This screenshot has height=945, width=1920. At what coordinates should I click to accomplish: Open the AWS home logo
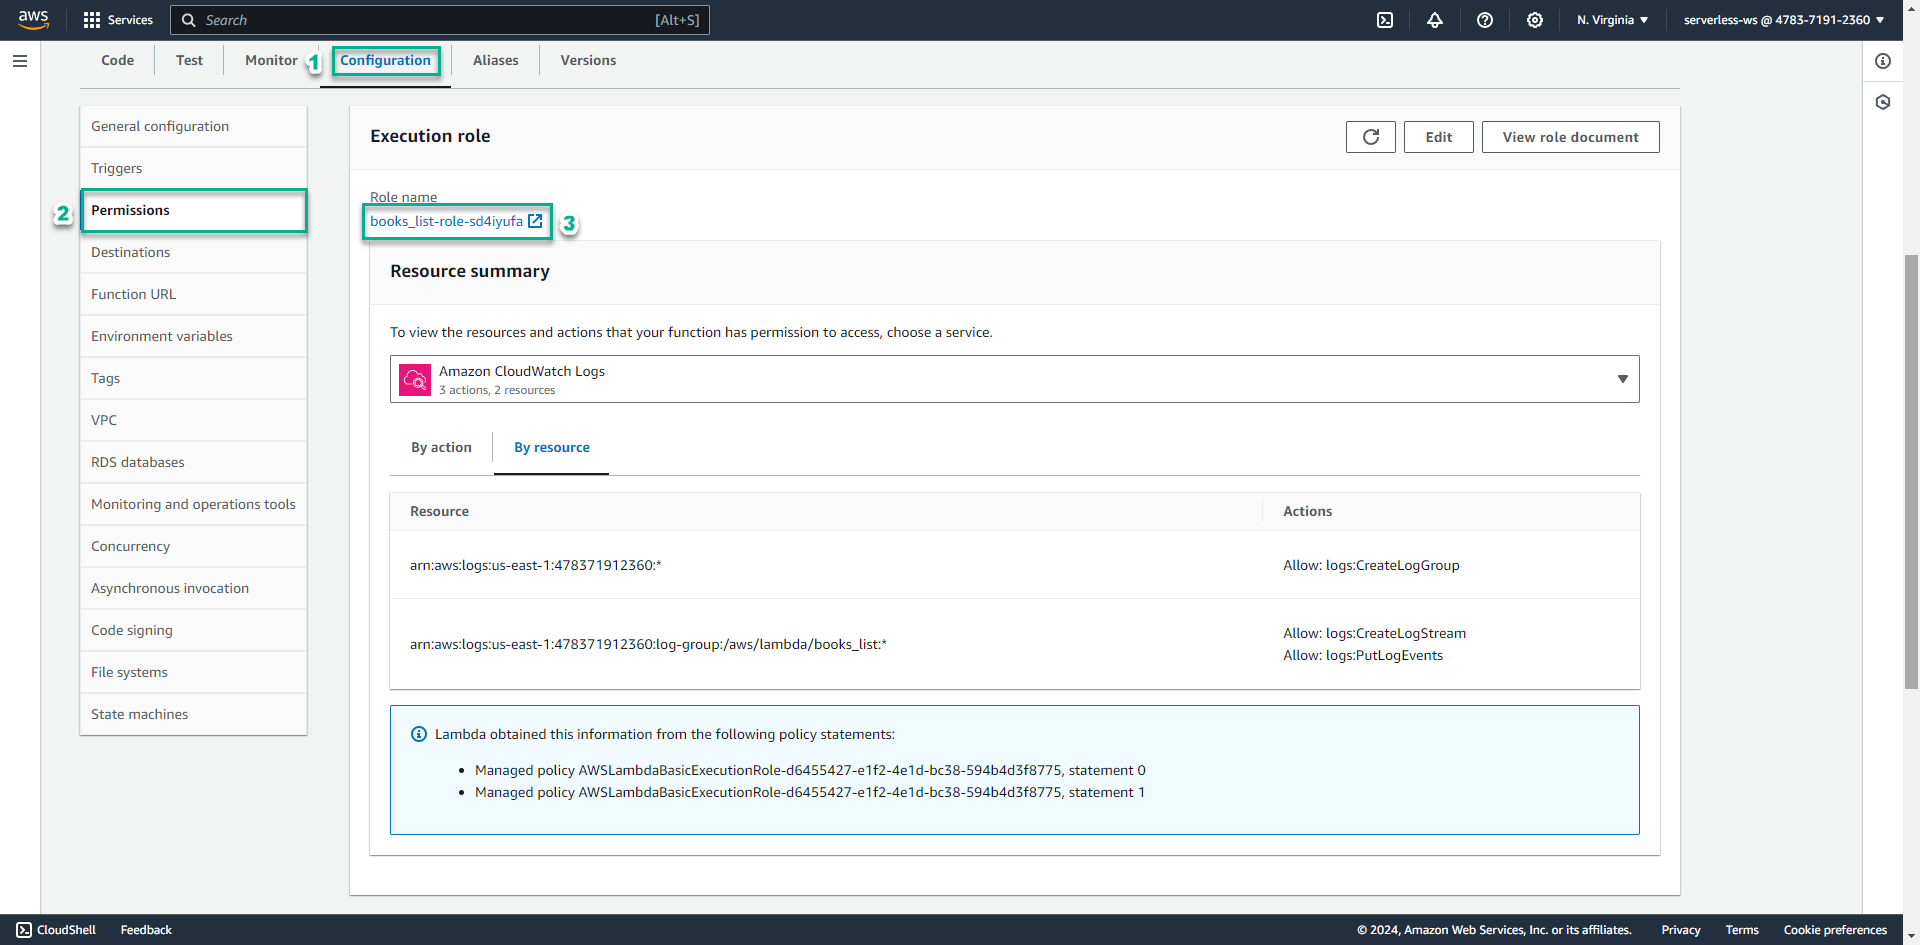33,20
